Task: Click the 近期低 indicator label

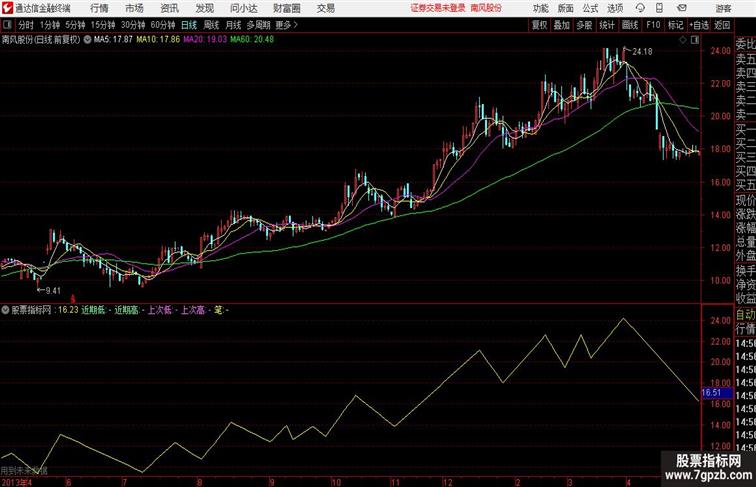Action: (93, 310)
